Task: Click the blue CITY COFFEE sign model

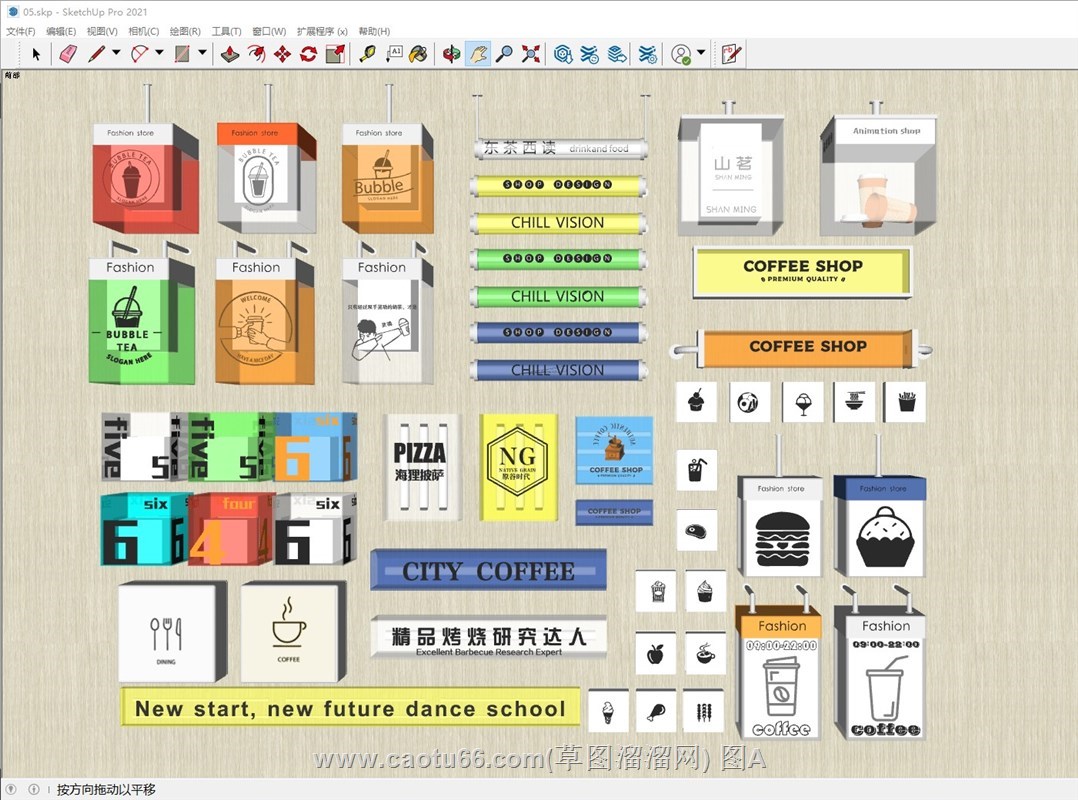Action: 488,571
